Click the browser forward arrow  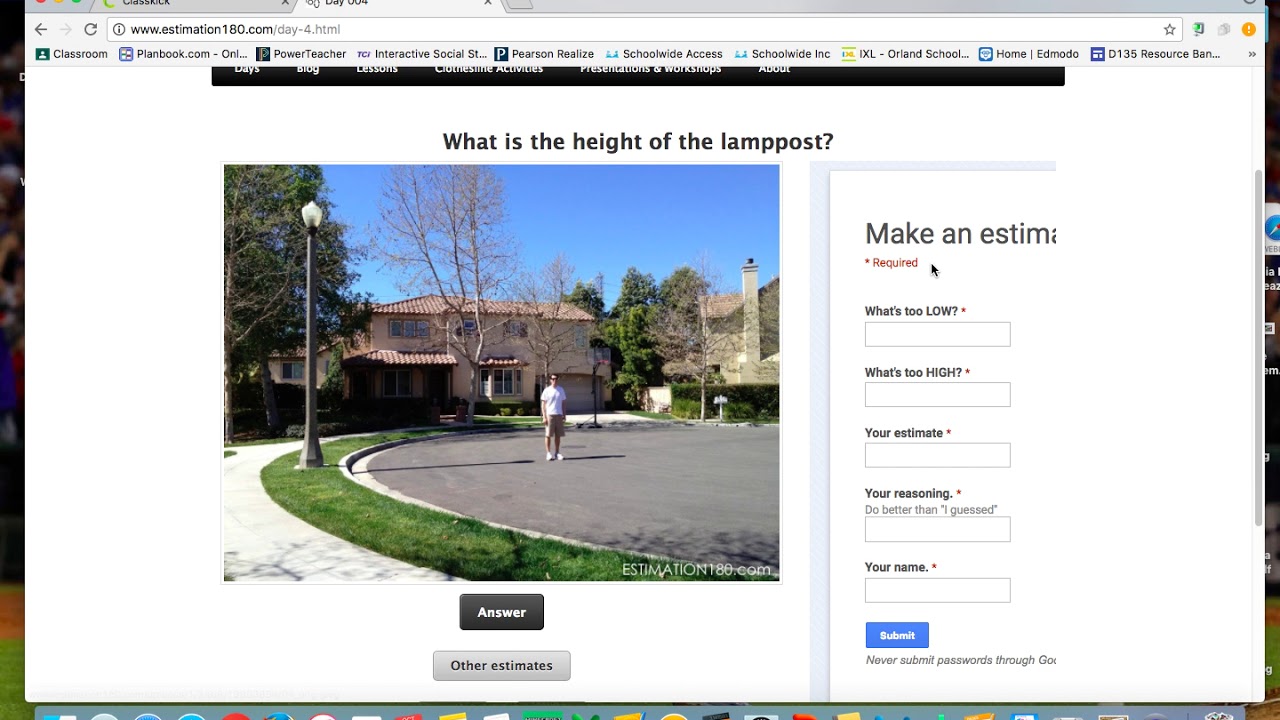click(65, 29)
